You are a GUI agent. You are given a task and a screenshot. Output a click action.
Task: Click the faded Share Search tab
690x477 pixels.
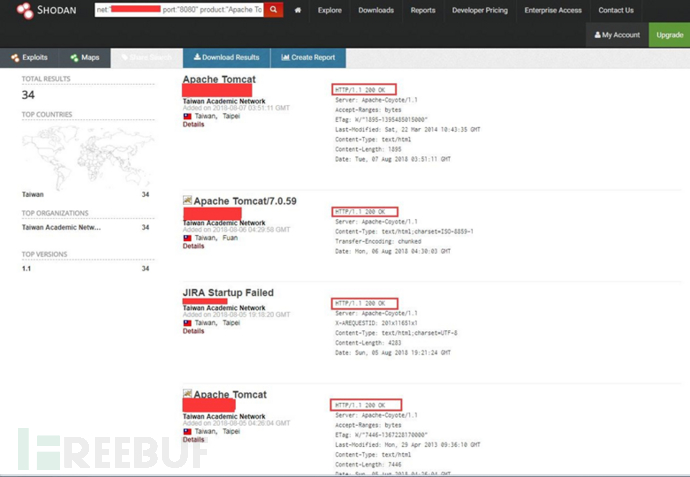(147, 58)
